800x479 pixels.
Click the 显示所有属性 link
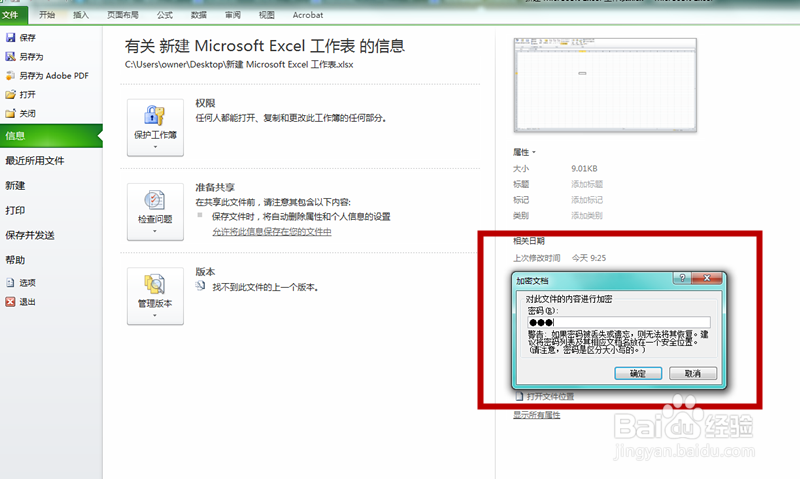[x=536, y=415]
